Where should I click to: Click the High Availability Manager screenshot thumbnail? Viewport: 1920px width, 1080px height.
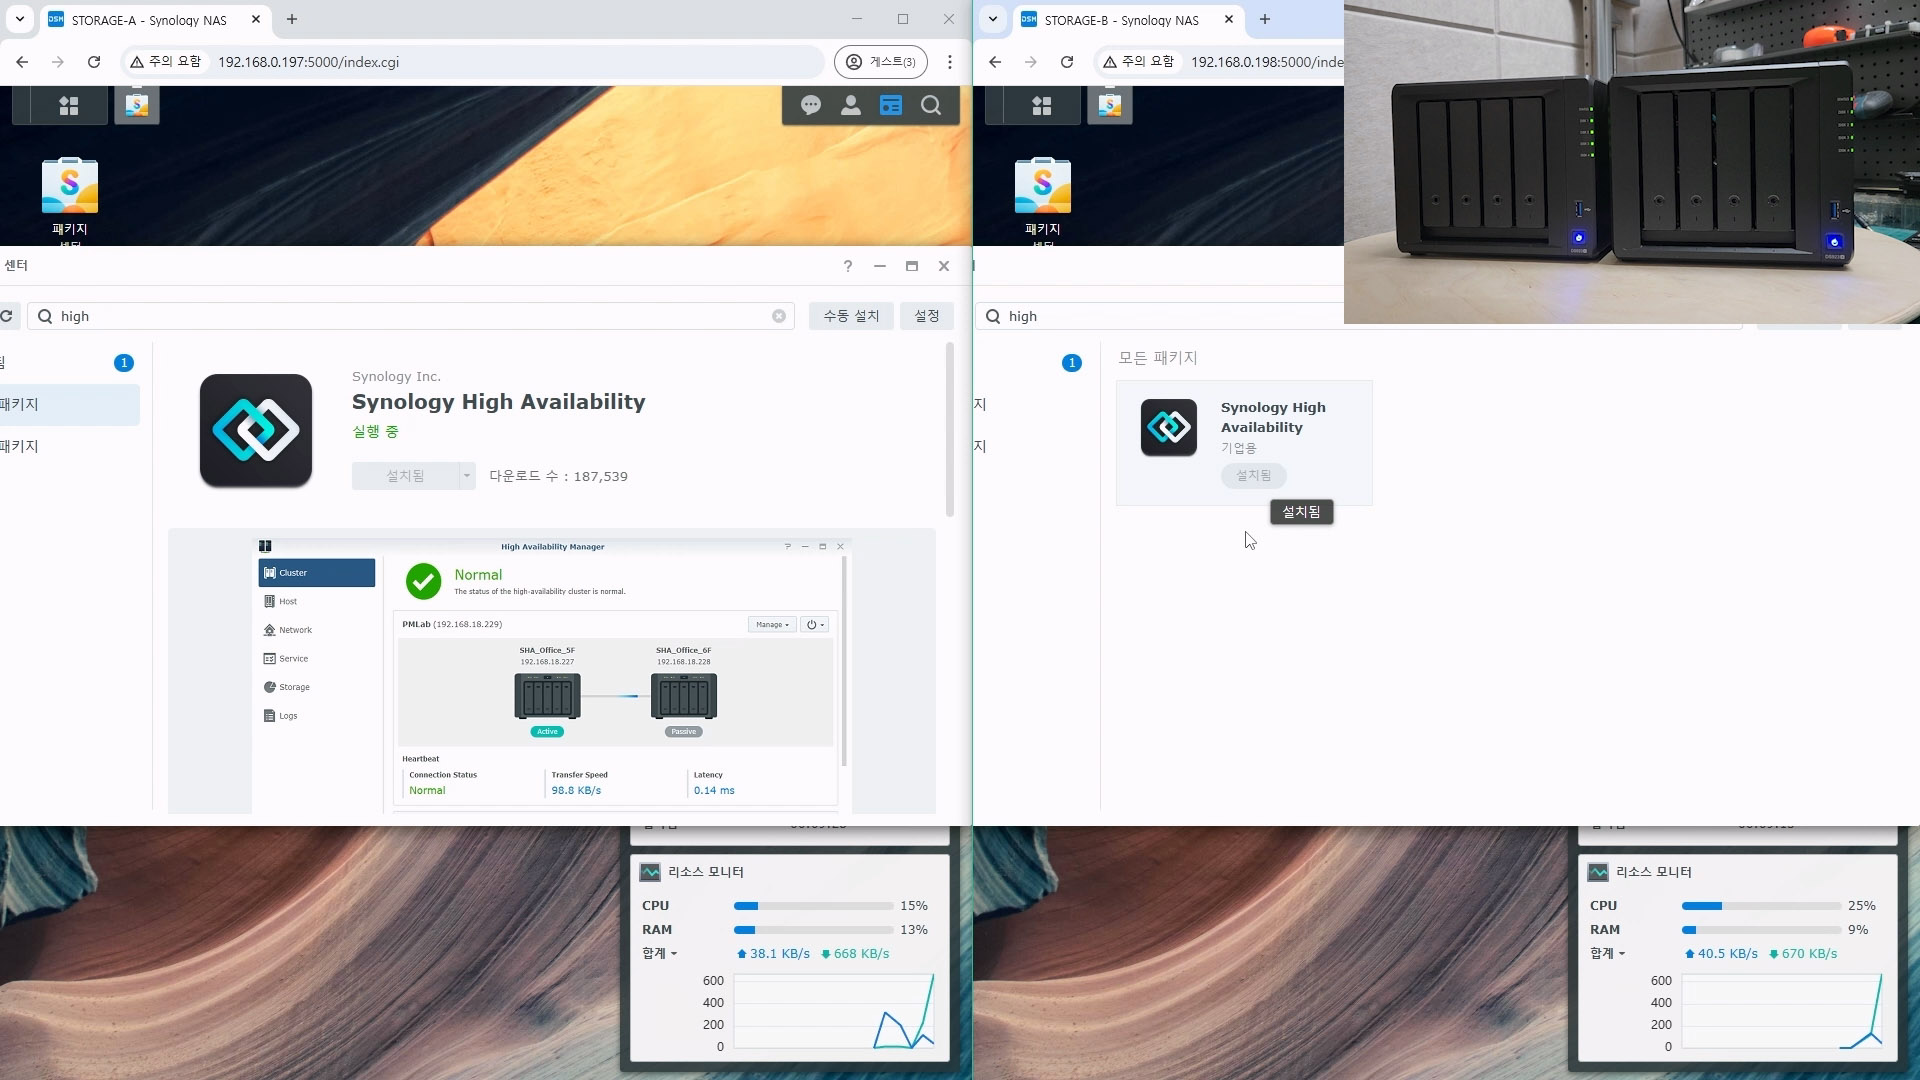552,672
